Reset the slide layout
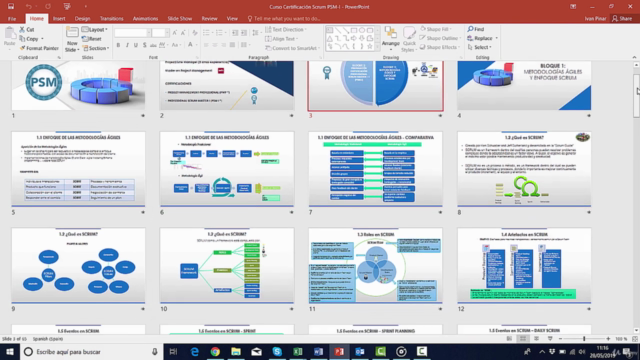Image resolution: width=640 pixels, height=360 pixels. click(91, 39)
